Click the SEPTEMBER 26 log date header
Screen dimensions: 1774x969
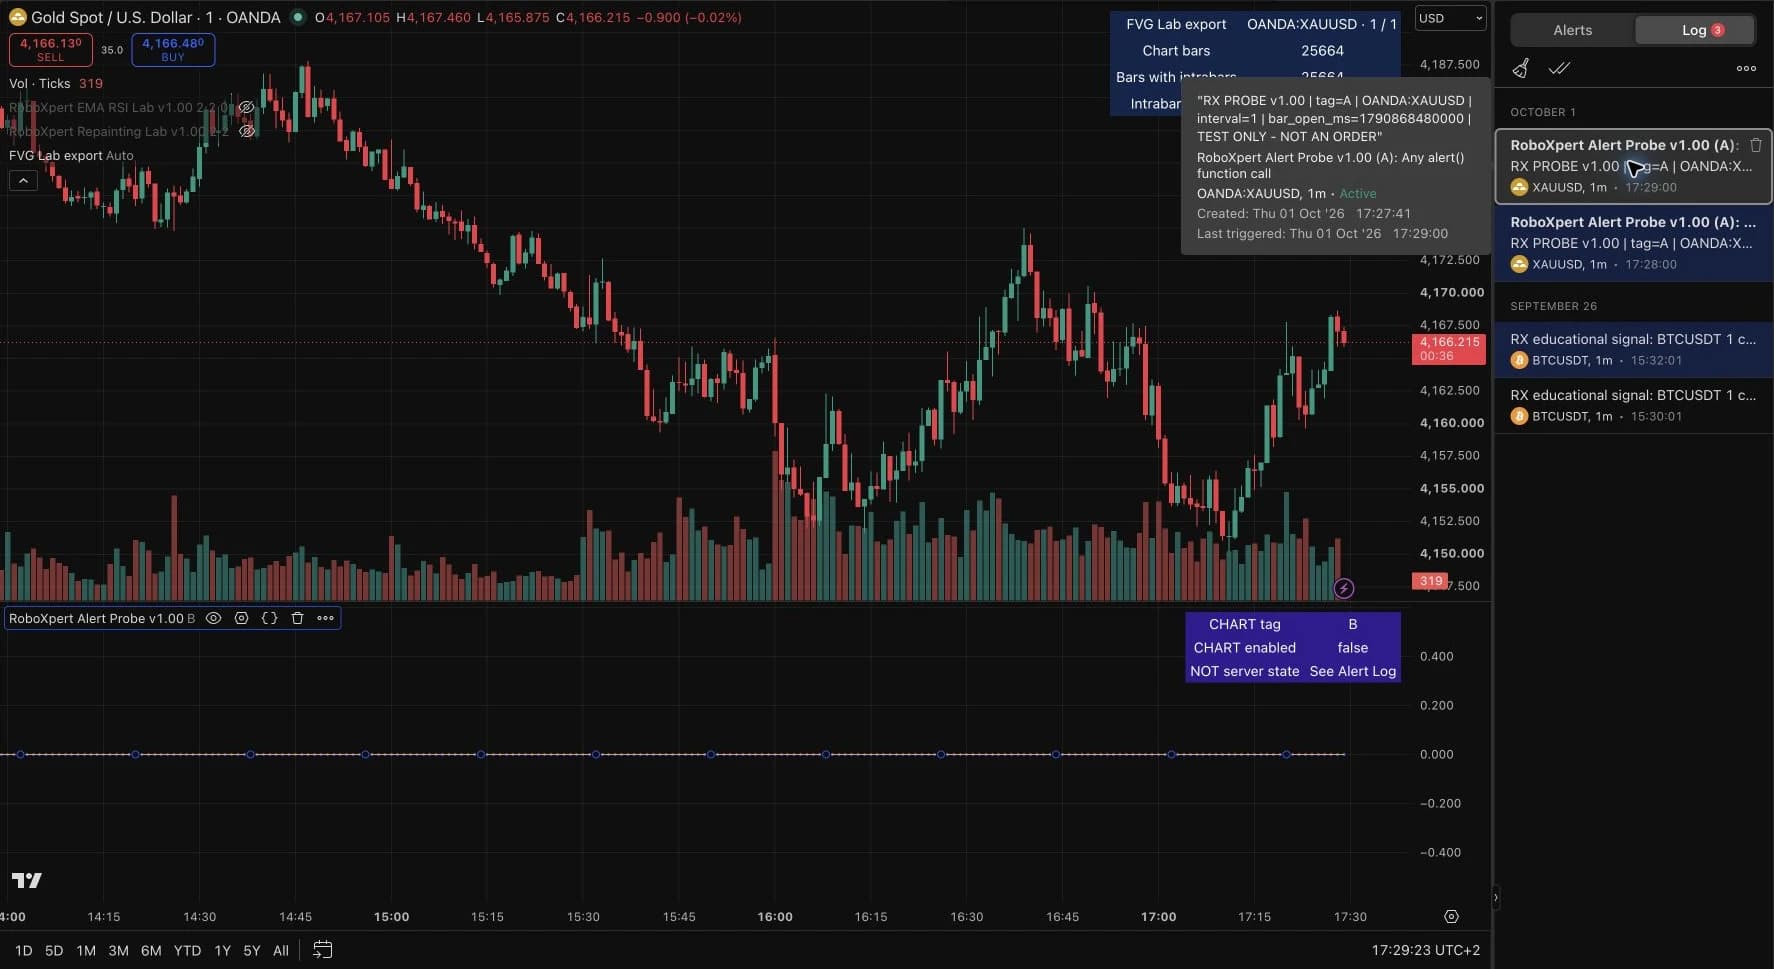1553,306
